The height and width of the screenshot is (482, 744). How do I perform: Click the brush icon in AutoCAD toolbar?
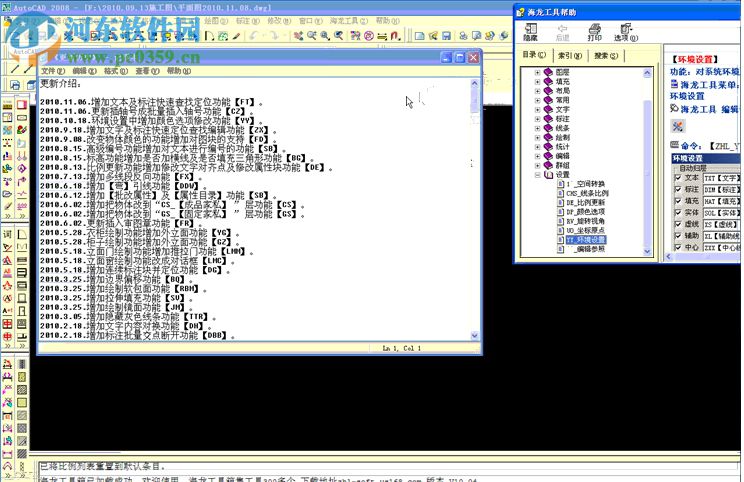click(x=236, y=36)
